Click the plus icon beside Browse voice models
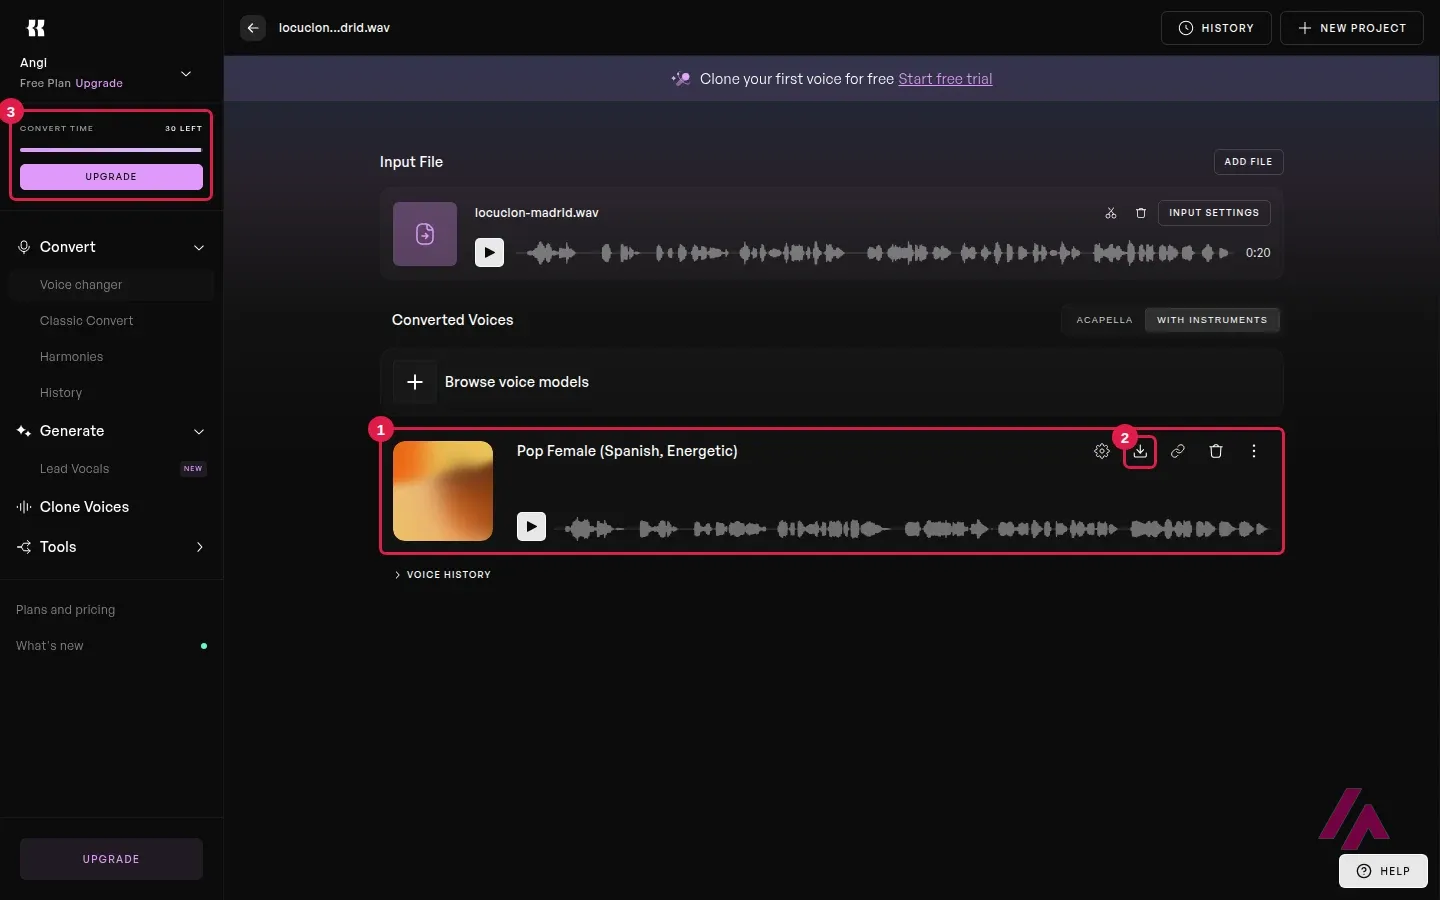 tap(415, 382)
